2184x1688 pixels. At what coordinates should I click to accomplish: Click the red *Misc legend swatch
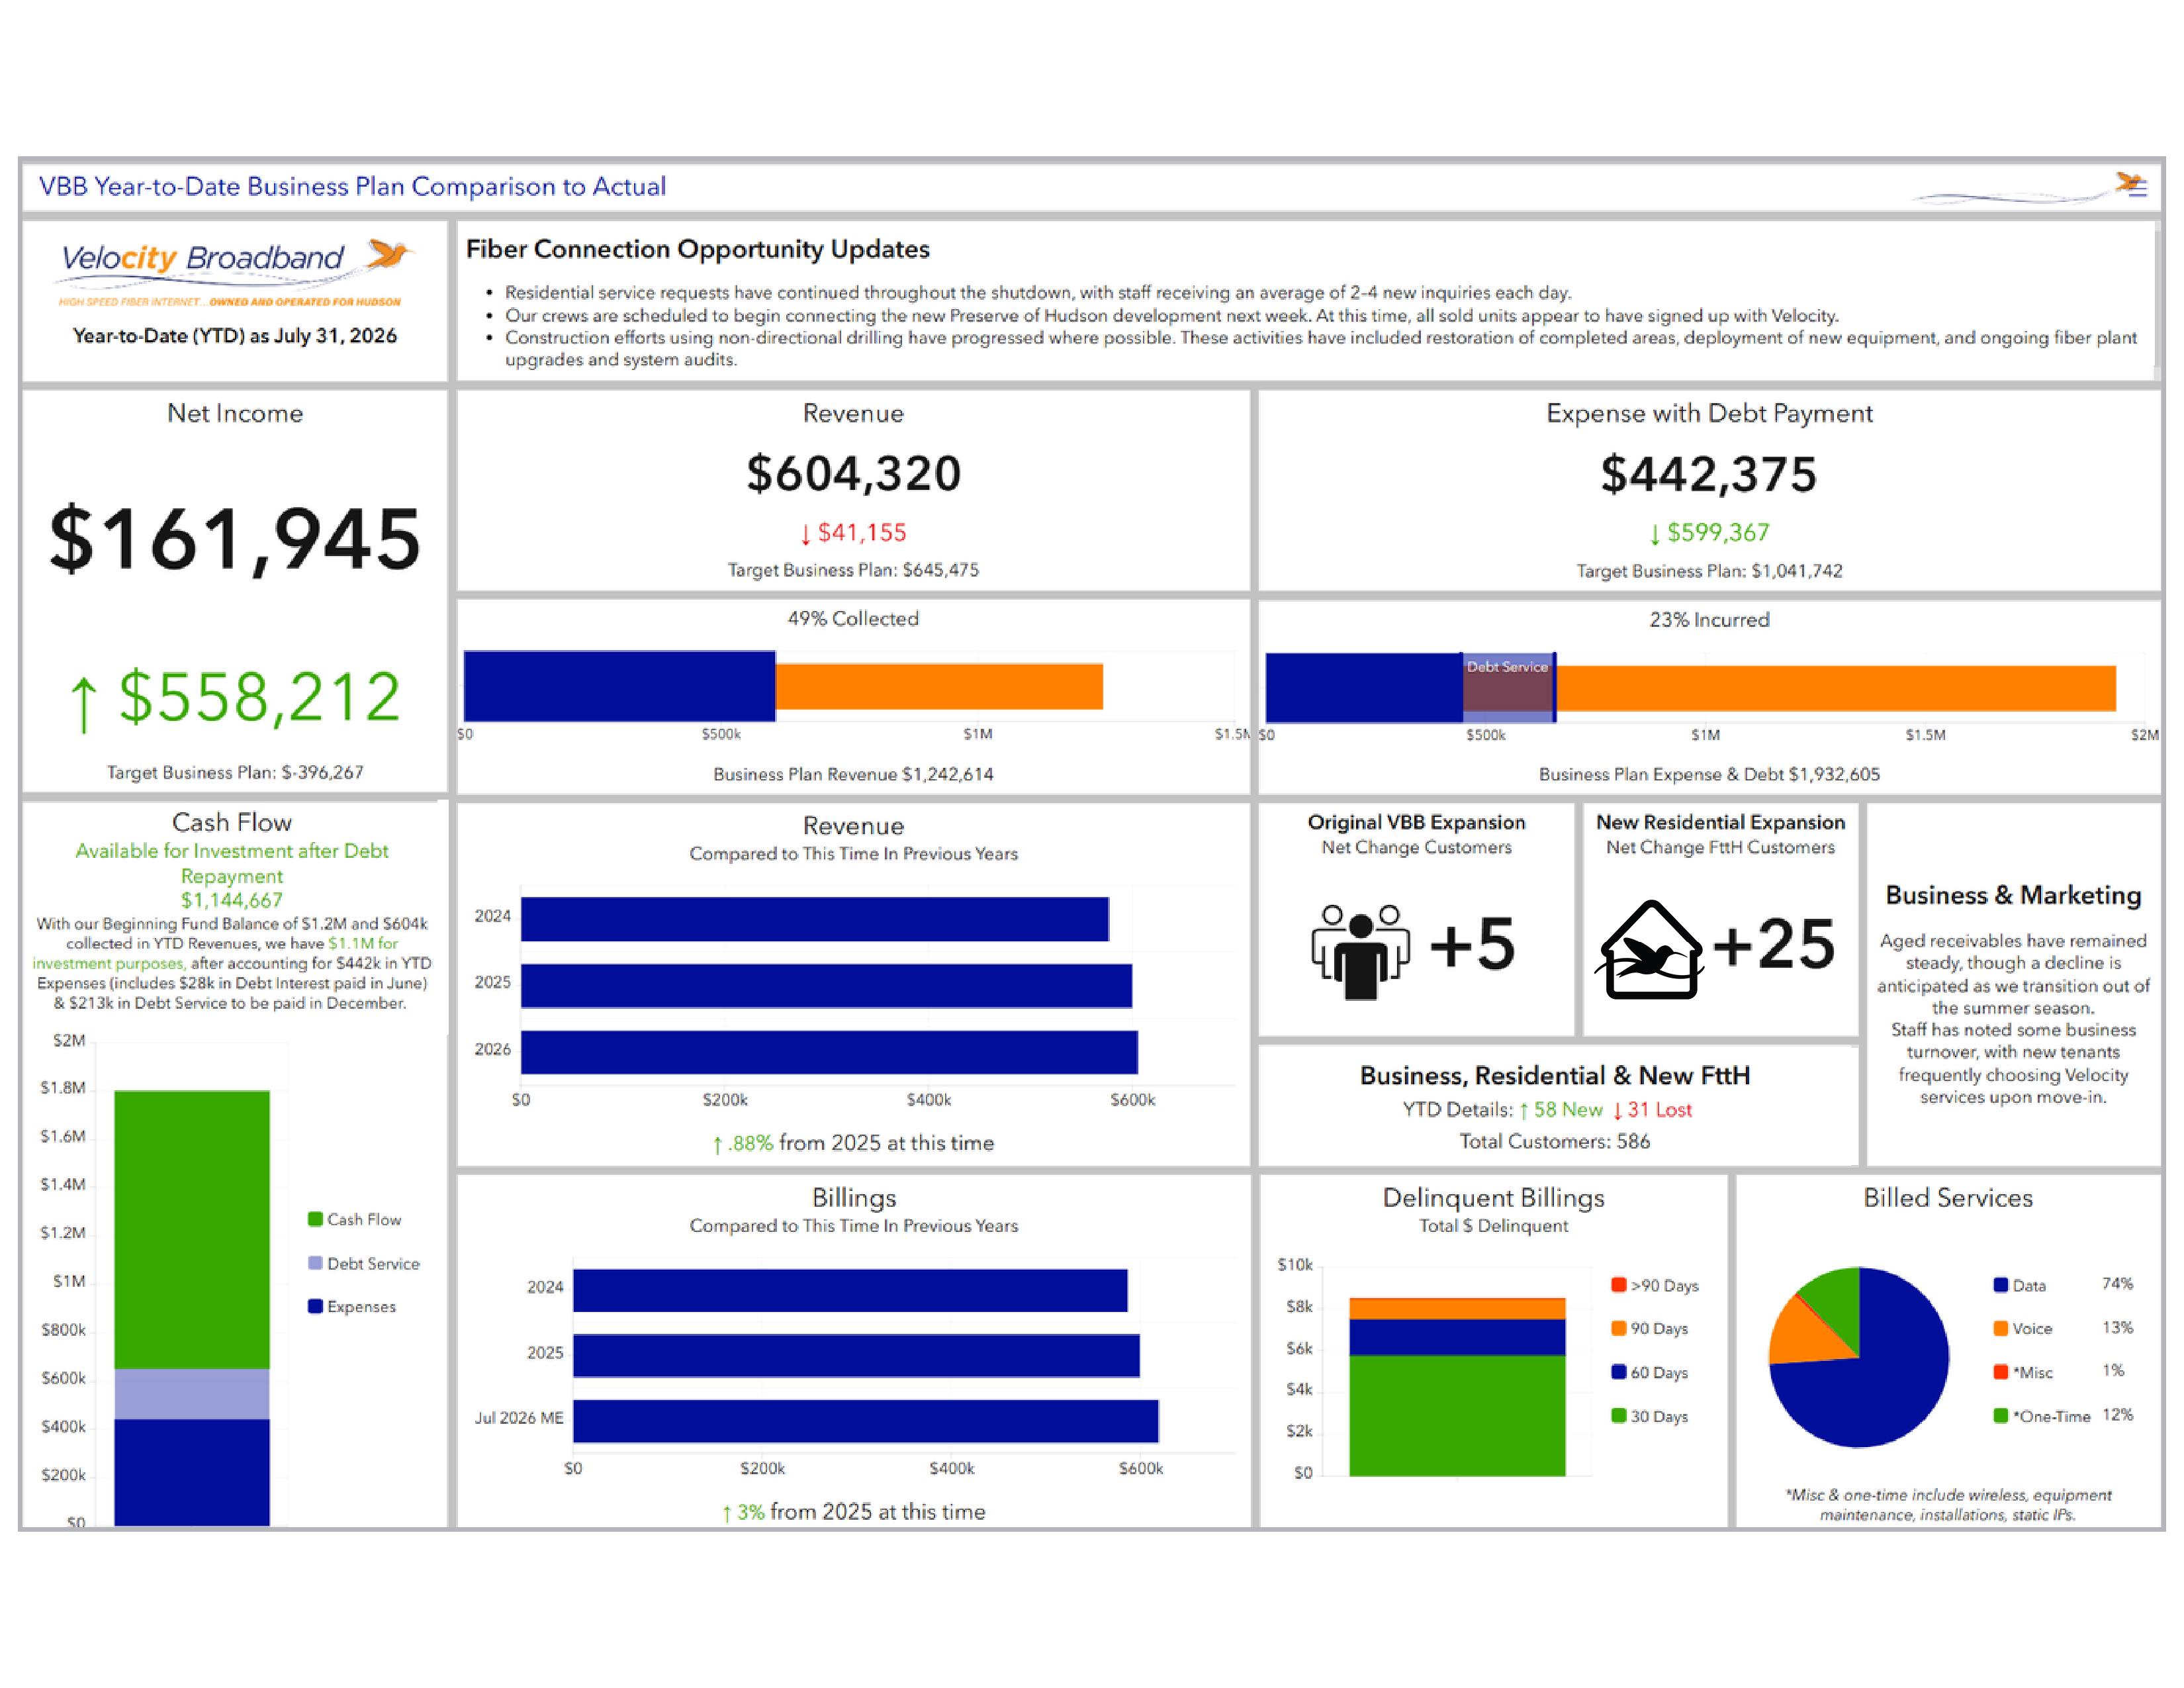pyautogui.click(x=2000, y=1372)
